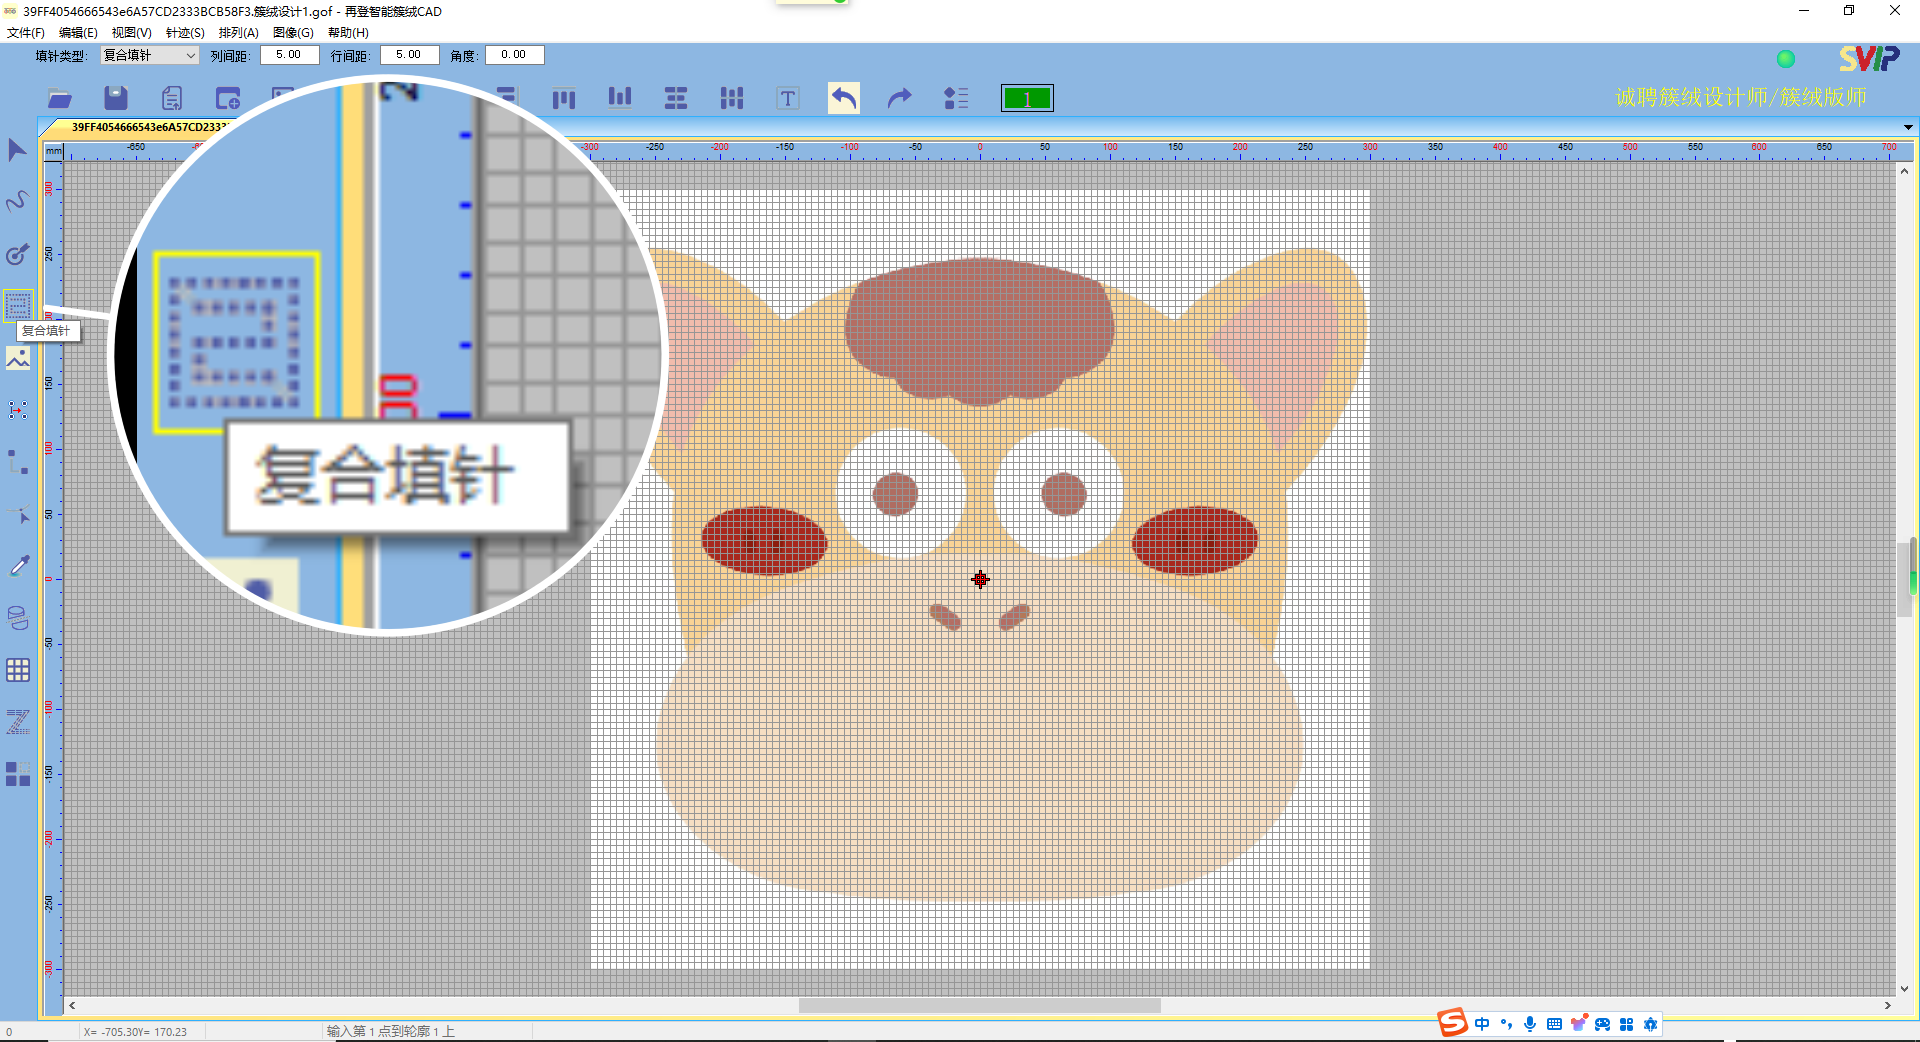1920x1042 pixels.
Task: Align objects to bottom edge
Action: (620, 97)
